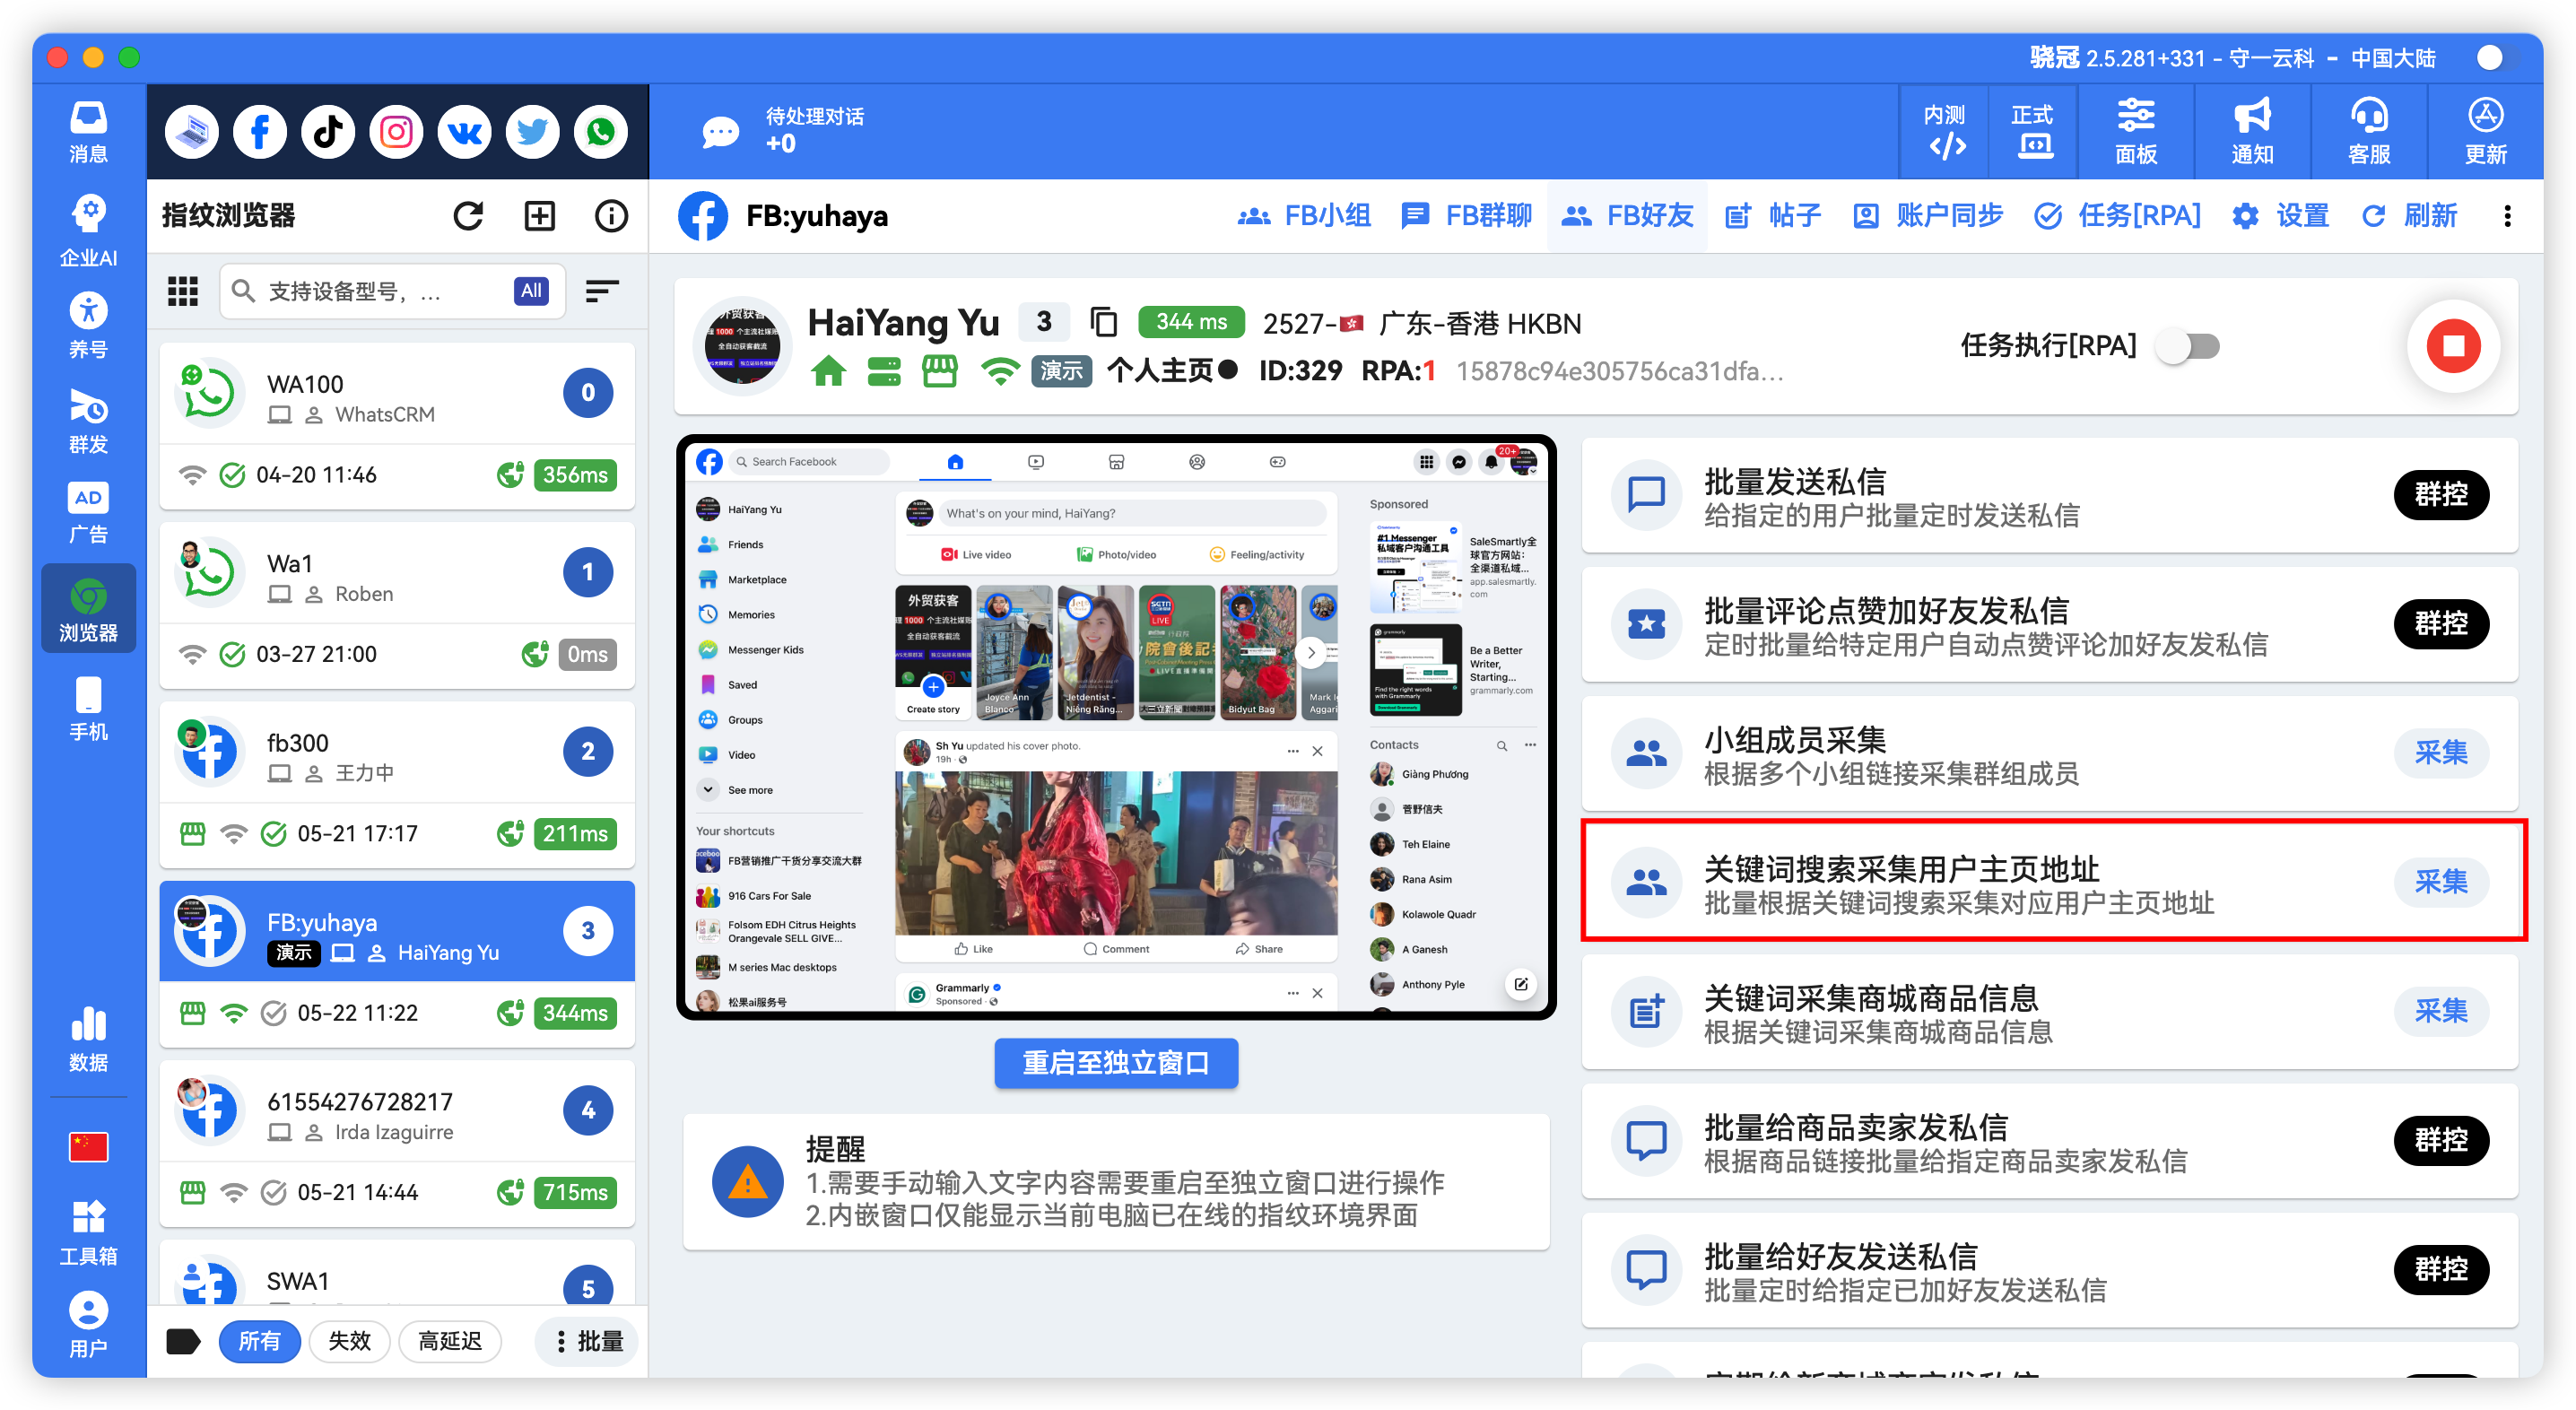The image size is (2576, 1410).
Task: Select the 失效 filter option
Action: pyautogui.click(x=349, y=1341)
